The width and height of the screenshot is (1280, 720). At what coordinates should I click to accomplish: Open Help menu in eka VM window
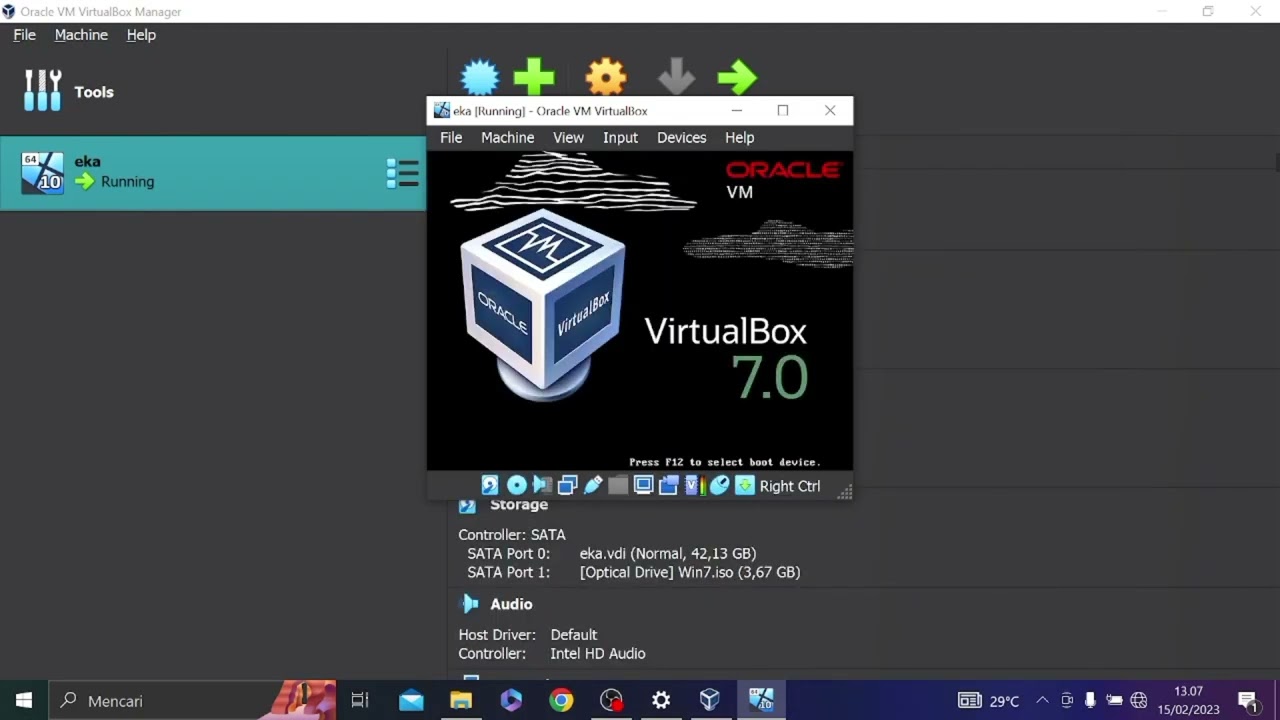click(x=740, y=138)
